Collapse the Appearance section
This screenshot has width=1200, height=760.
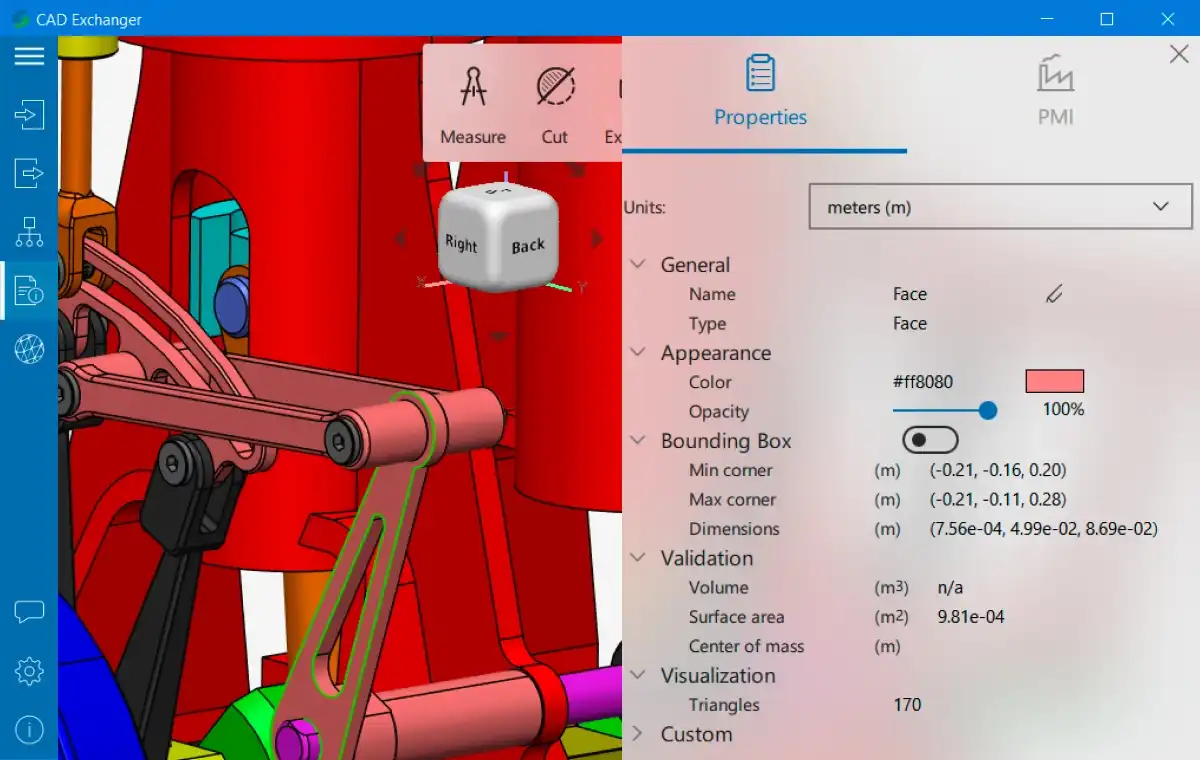click(x=636, y=353)
